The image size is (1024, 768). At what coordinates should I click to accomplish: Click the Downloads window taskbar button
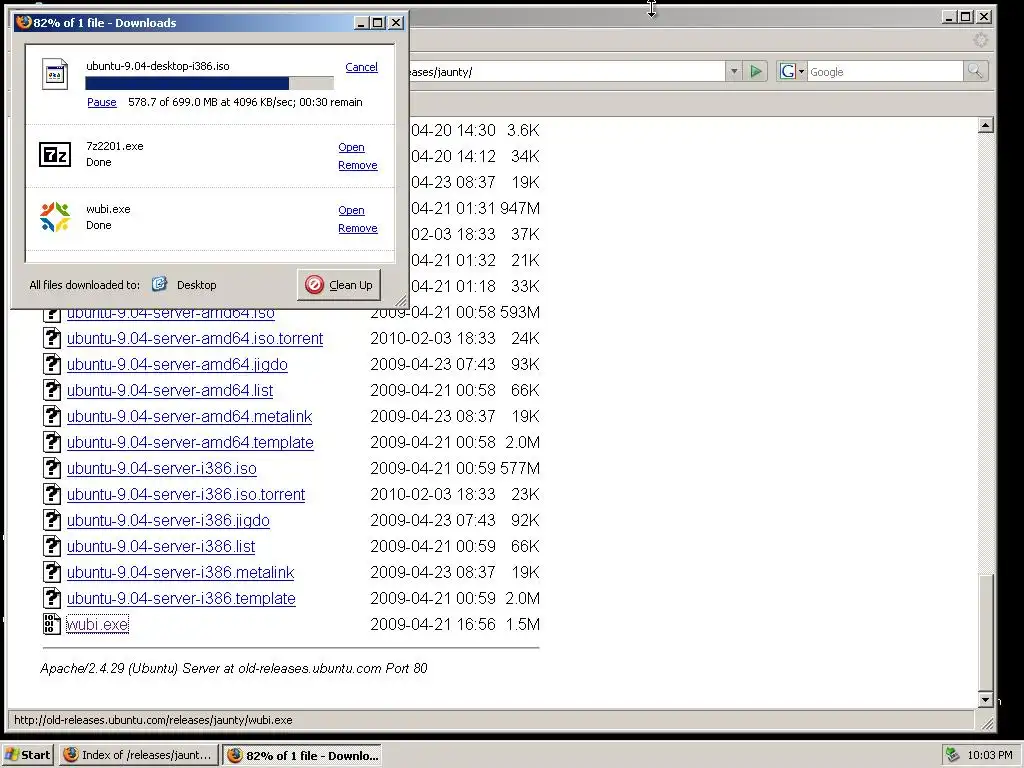(302, 755)
